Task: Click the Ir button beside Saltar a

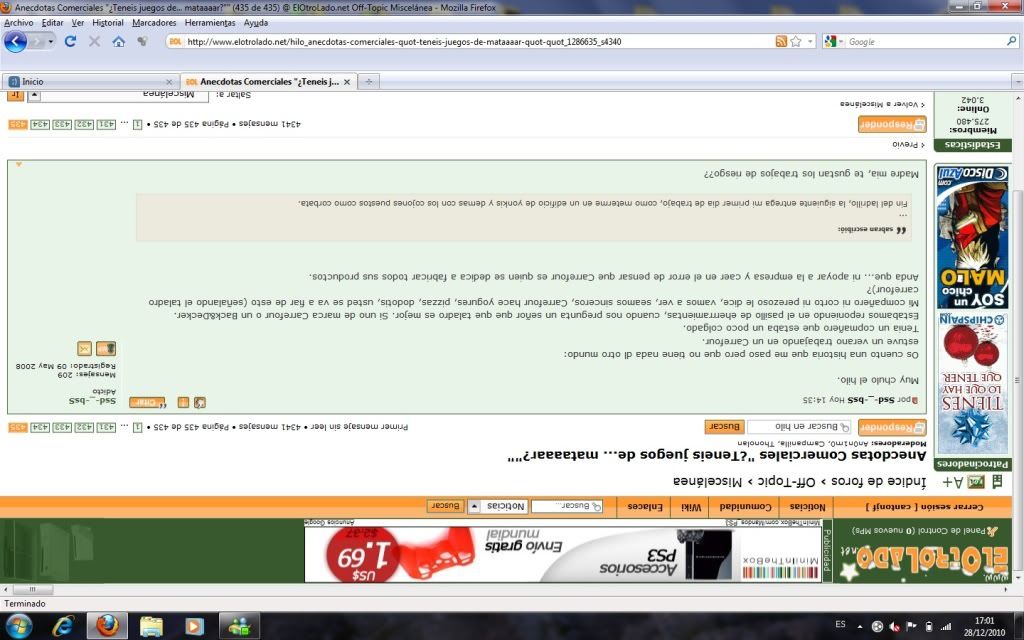Action: [16, 95]
